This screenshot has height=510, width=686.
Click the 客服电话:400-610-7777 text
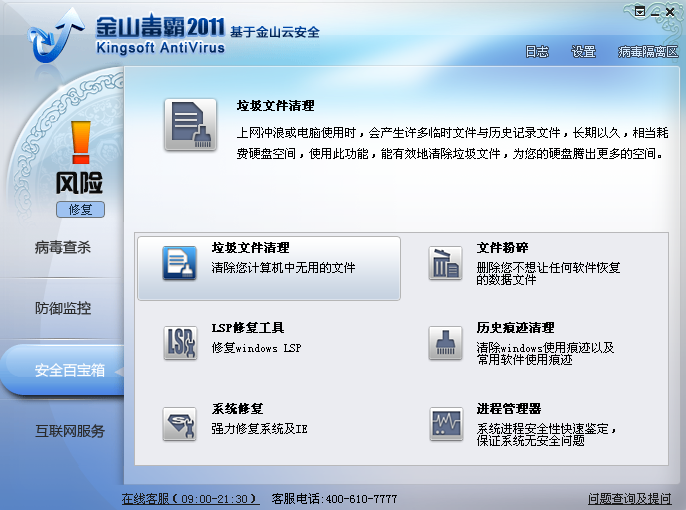[x=334, y=499]
